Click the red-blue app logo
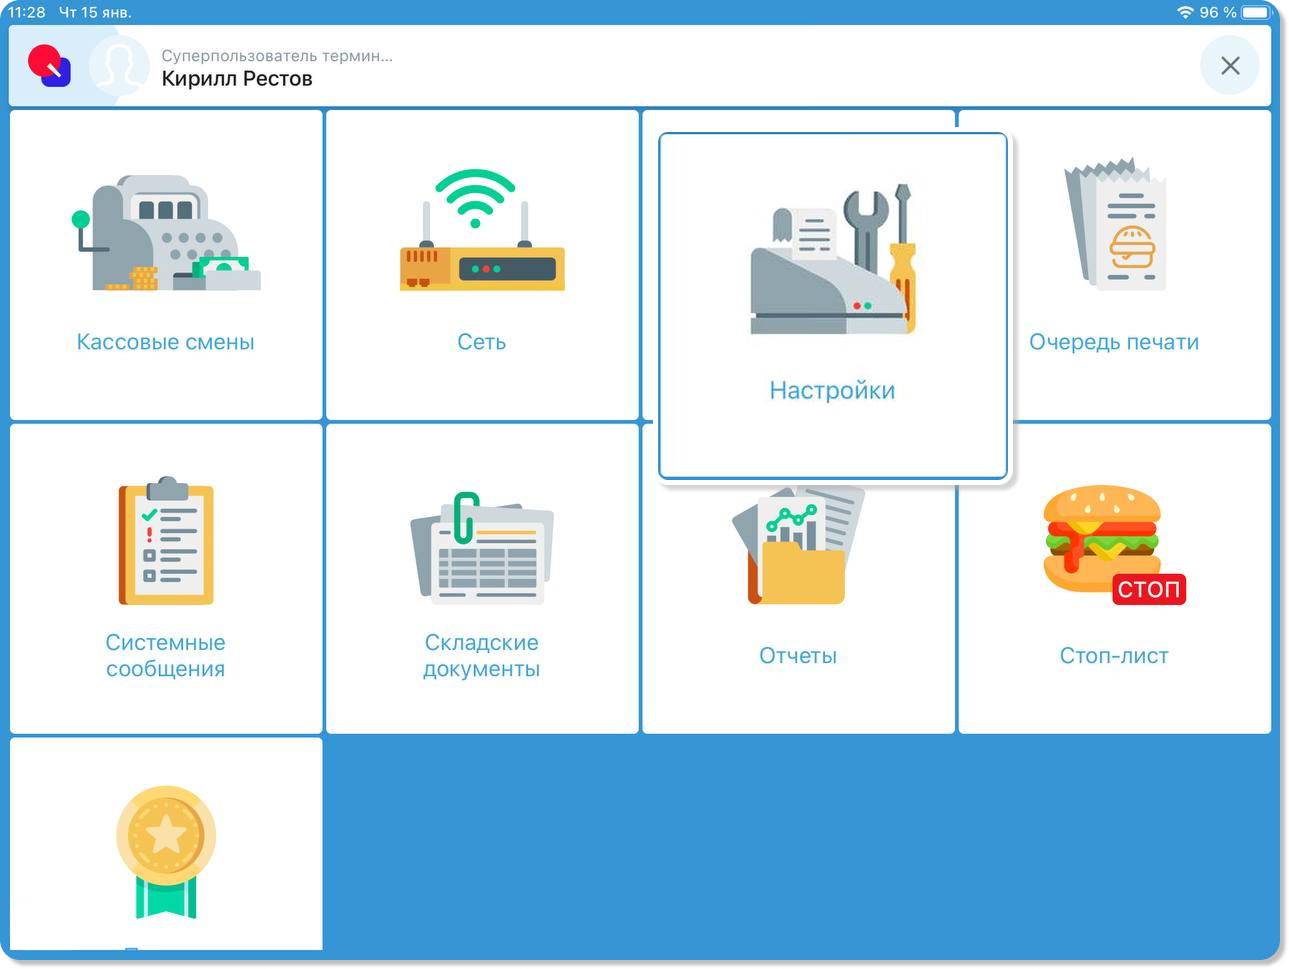The image size is (1289, 969). coord(49,66)
